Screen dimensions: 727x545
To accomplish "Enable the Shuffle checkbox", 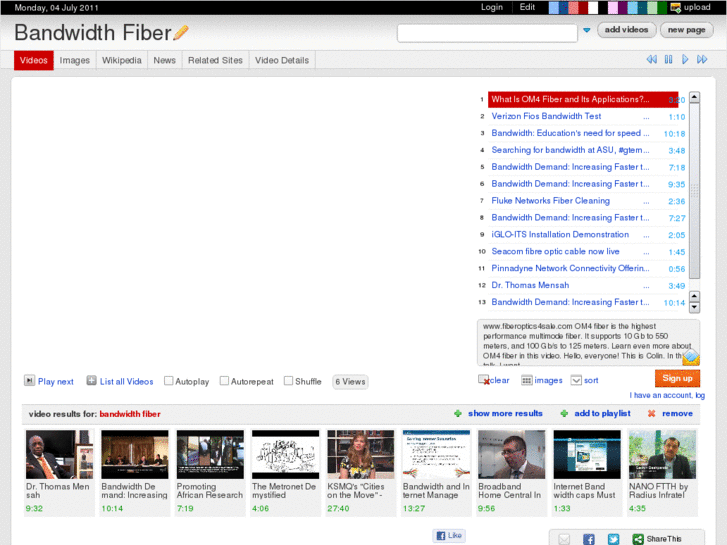I will 288,381.
